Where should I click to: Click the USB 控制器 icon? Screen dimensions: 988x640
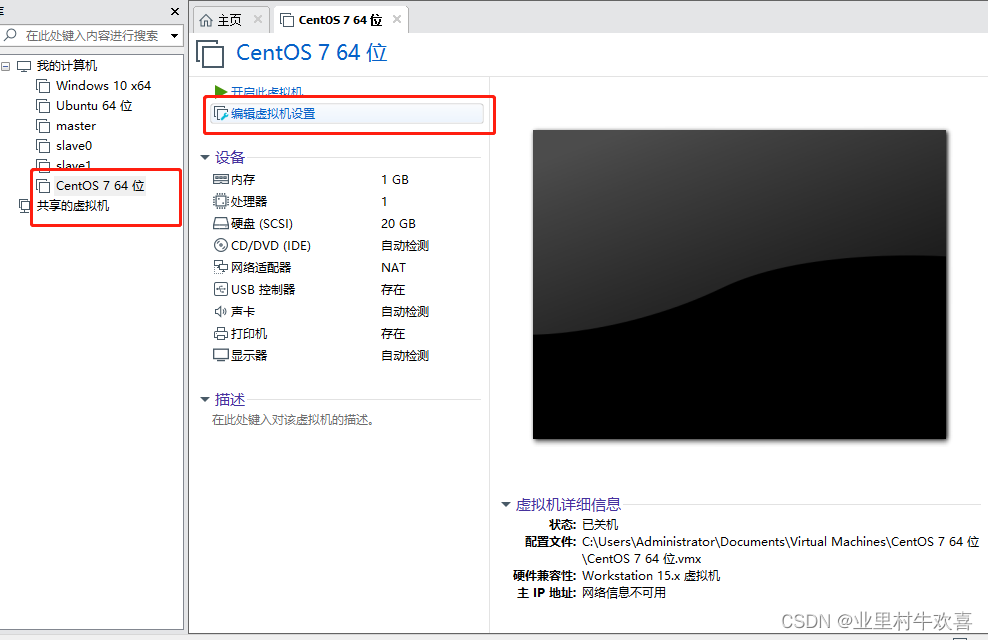click(x=221, y=290)
